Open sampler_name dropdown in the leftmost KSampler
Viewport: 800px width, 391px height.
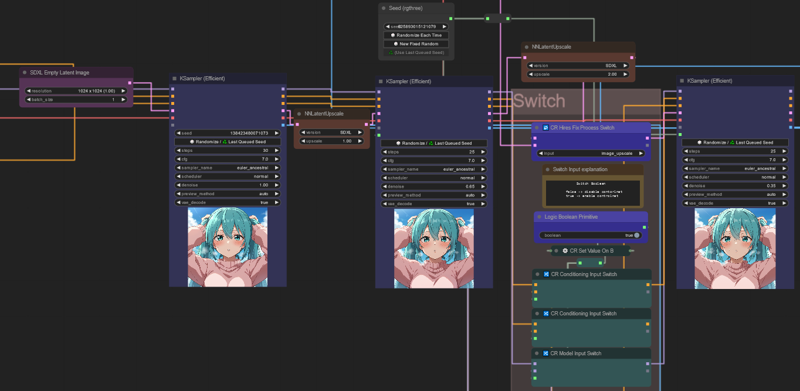228,168
